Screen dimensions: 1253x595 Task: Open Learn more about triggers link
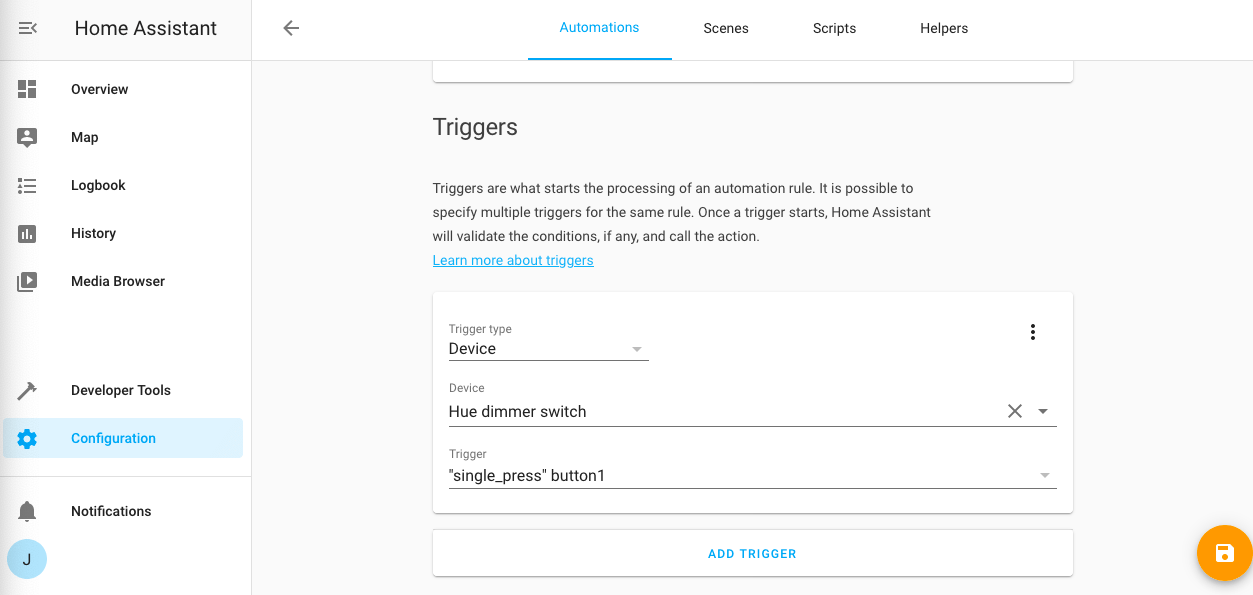click(x=513, y=260)
